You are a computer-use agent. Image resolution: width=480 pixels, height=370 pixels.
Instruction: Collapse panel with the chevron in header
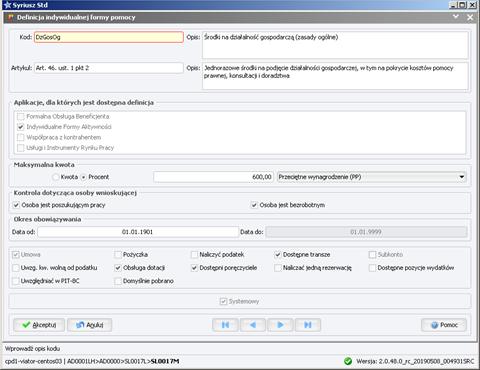(x=456, y=17)
